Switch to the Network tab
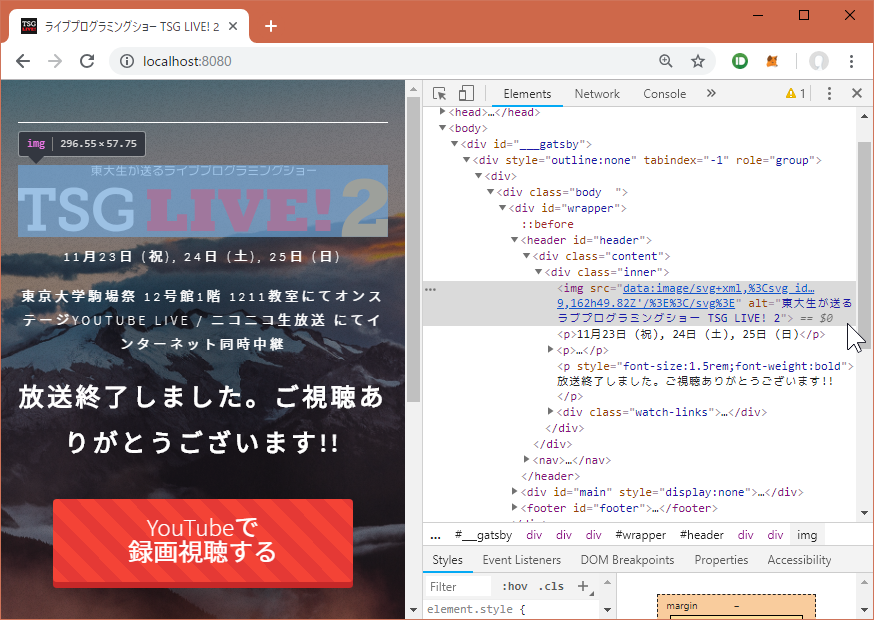874x620 pixels. (x=597, y=94)
